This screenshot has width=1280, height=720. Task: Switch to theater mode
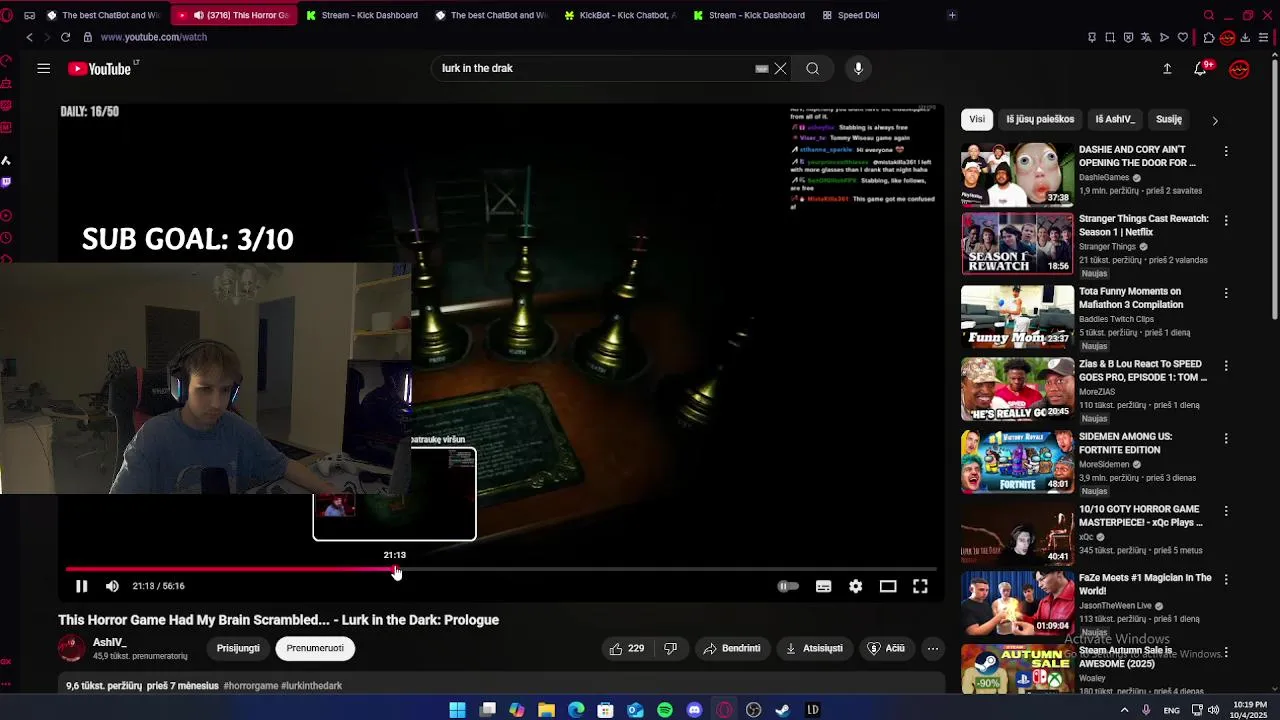coord(888,586)
